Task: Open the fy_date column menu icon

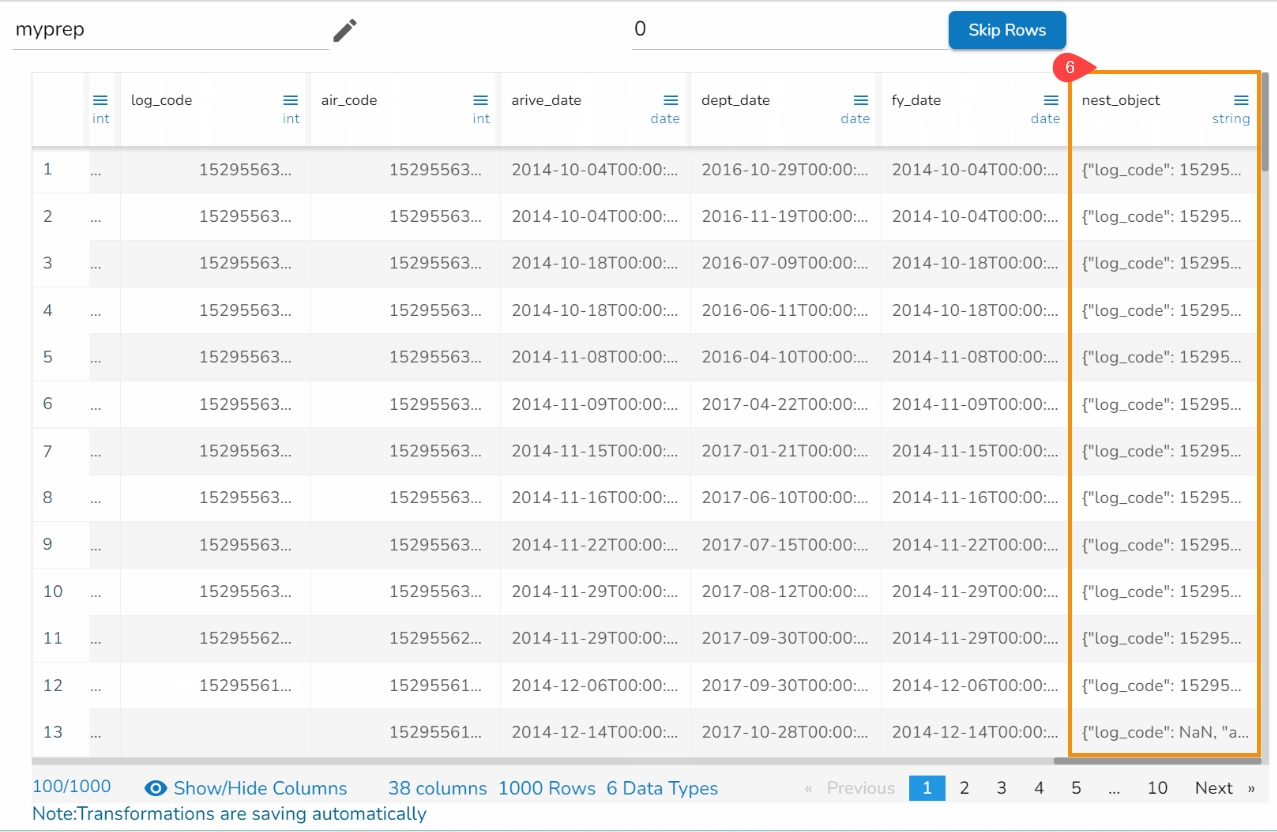Action: click(x=1050, y=100)
